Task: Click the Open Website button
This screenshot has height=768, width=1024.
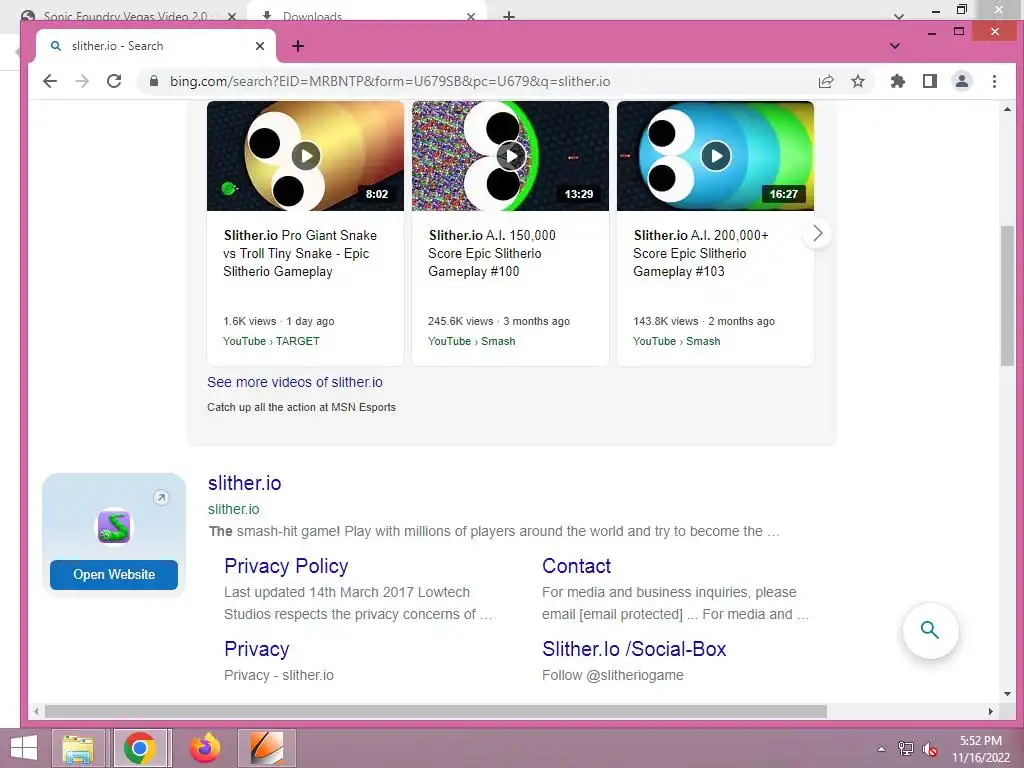Action: 114,575
